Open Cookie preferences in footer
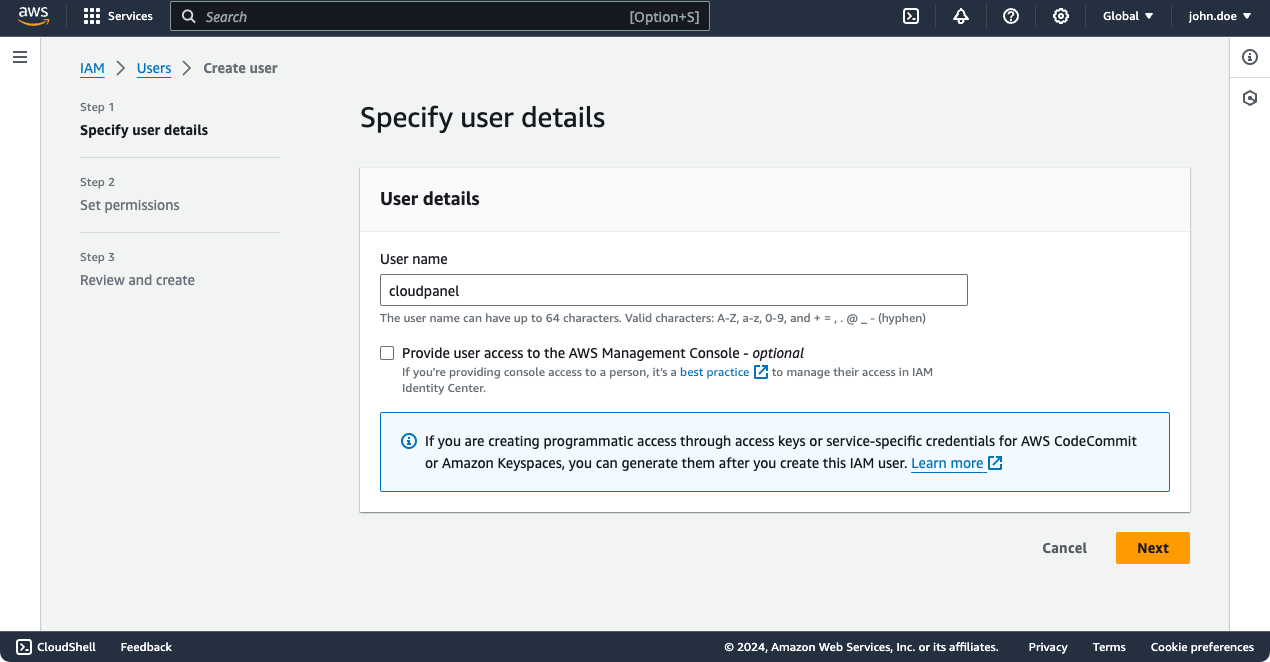Screen dimensions: 1270x662 click(1202, 647)
